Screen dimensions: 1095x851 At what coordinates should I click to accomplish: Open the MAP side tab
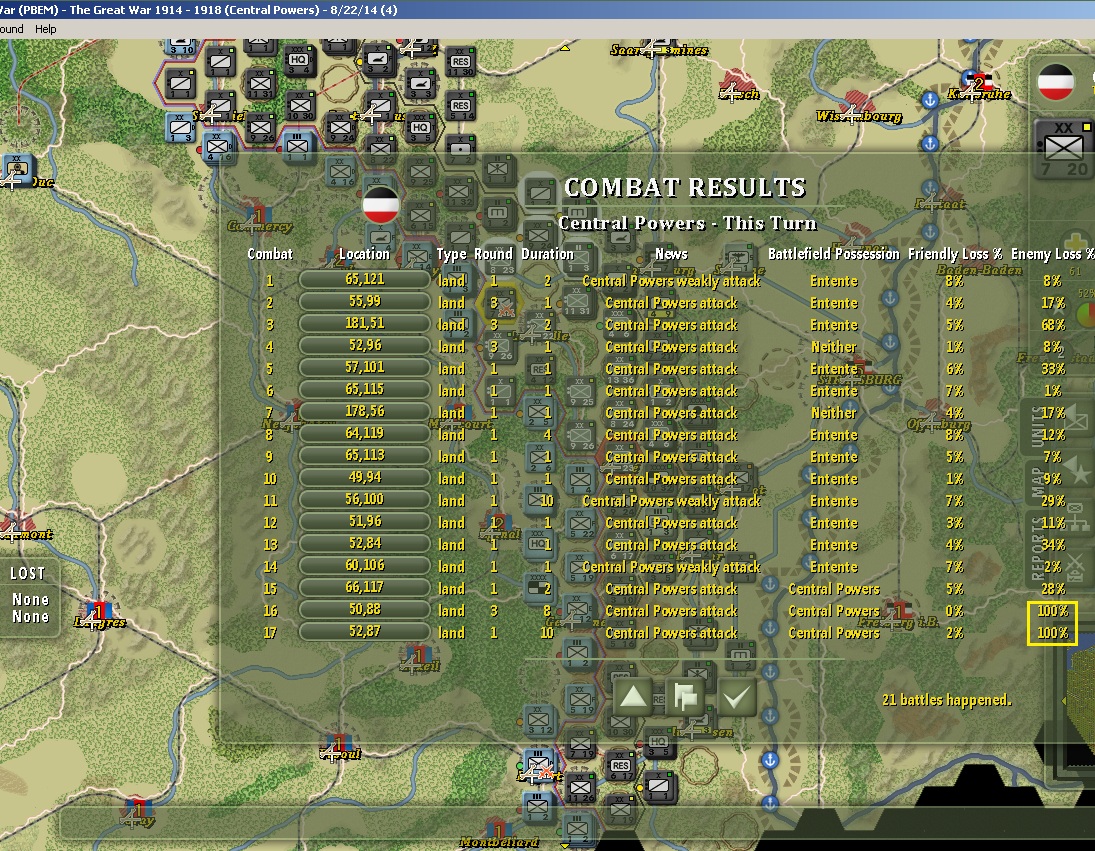[1038, 482]
